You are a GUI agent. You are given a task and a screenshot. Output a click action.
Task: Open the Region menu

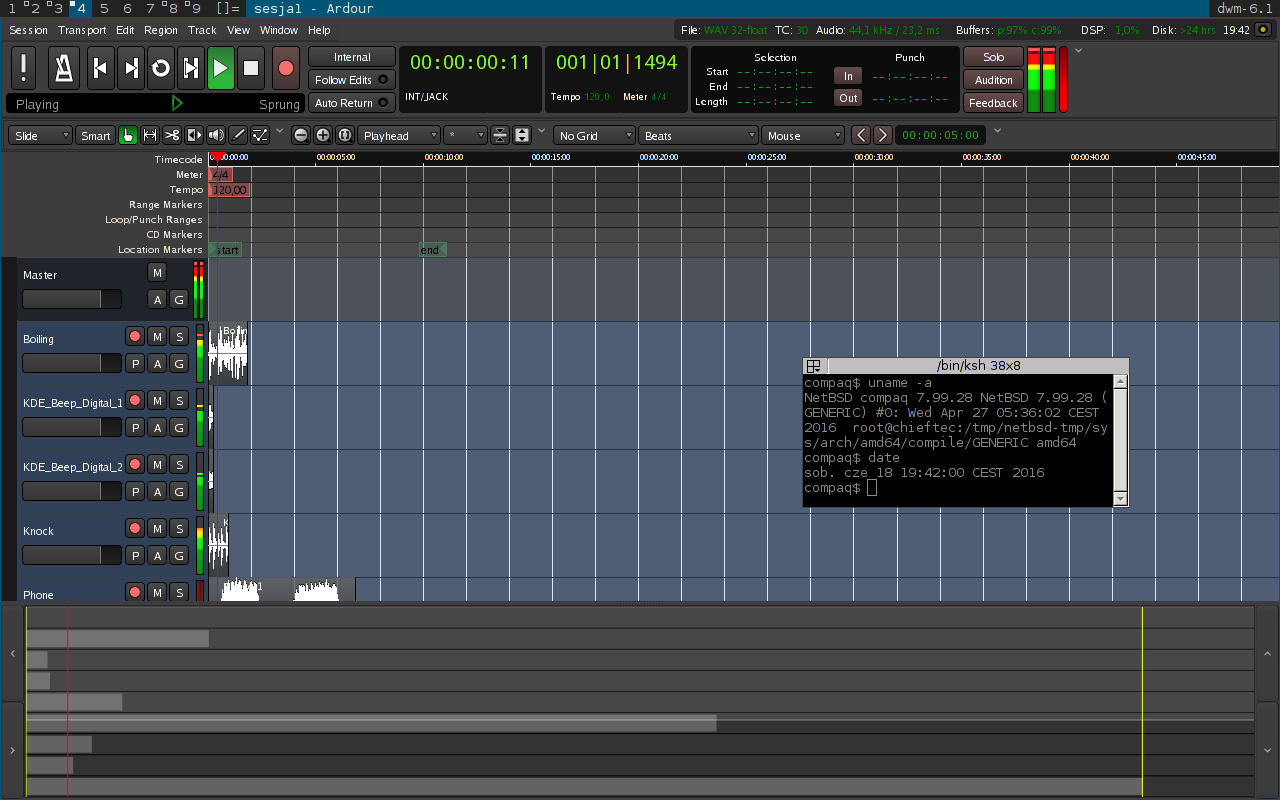coord(160,30)
